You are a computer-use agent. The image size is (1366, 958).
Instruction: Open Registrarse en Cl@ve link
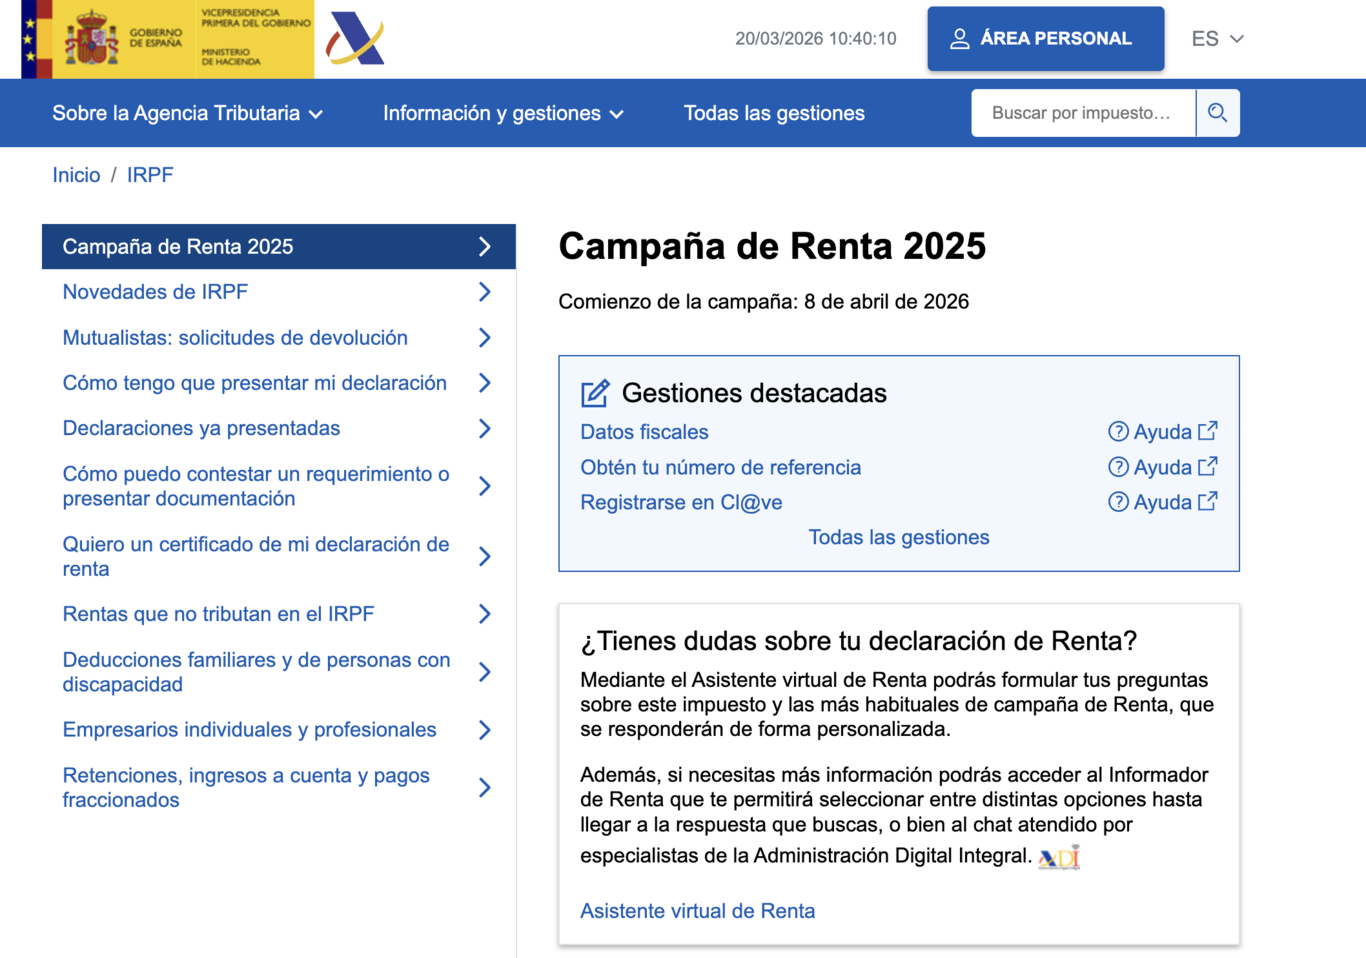[681, 502]
